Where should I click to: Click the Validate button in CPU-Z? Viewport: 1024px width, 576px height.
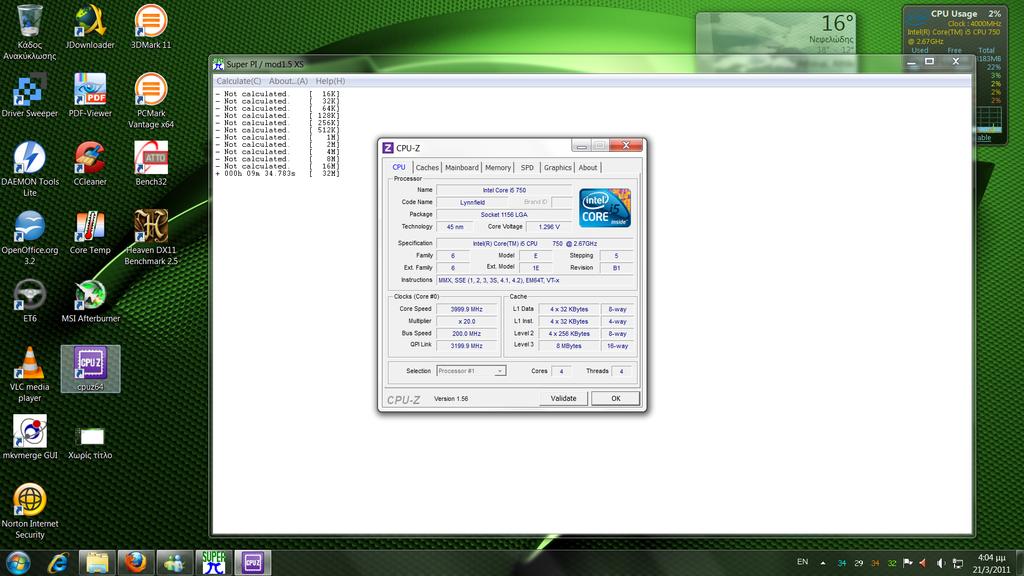(563, 398)
